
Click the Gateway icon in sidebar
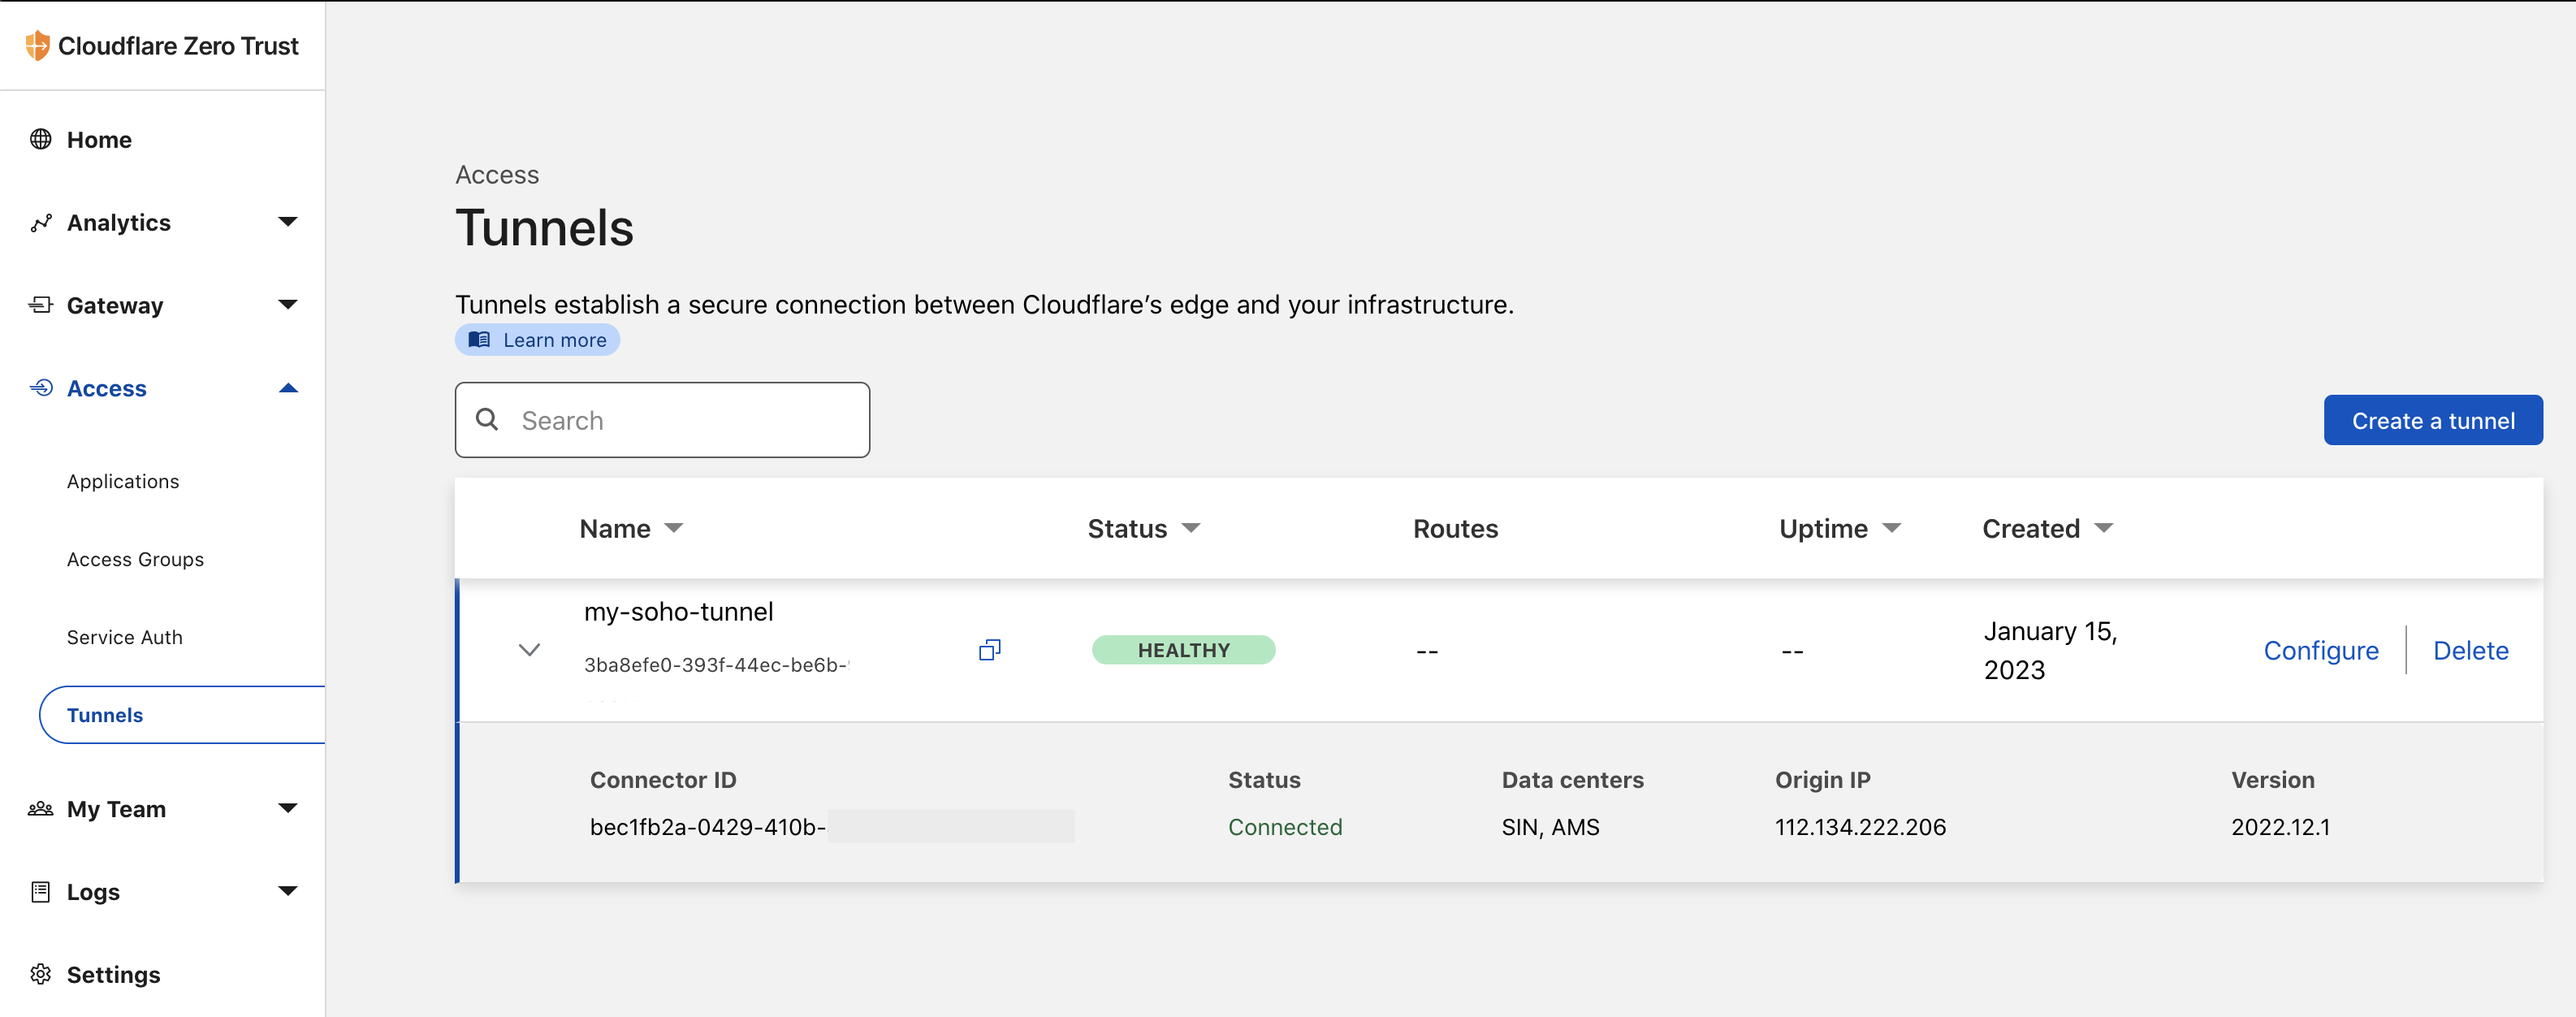click(x=41, y=305)
